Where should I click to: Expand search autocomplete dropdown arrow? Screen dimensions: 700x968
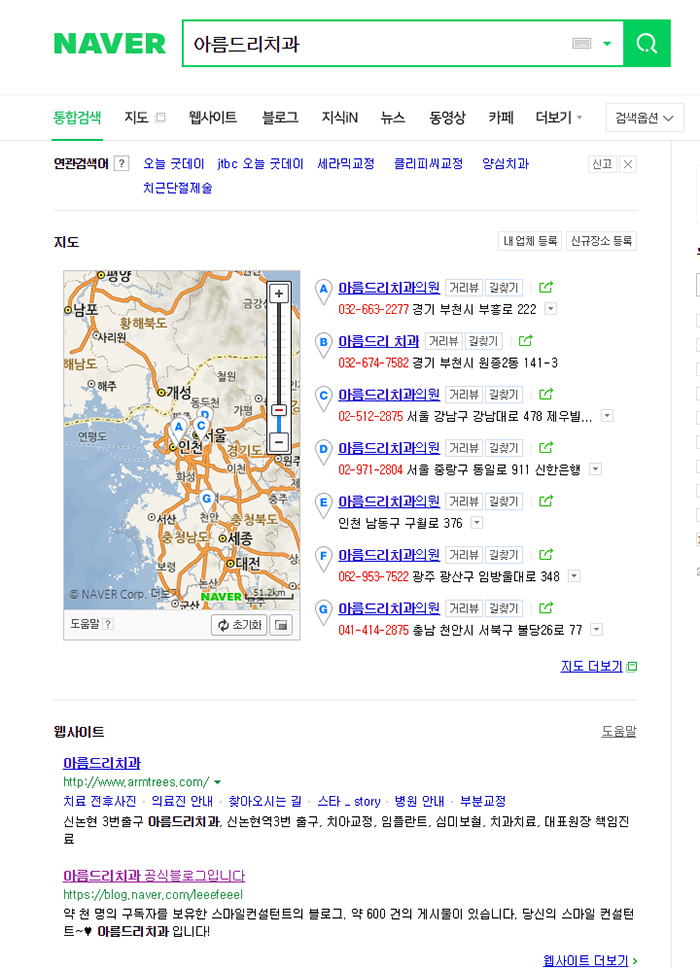607,43
